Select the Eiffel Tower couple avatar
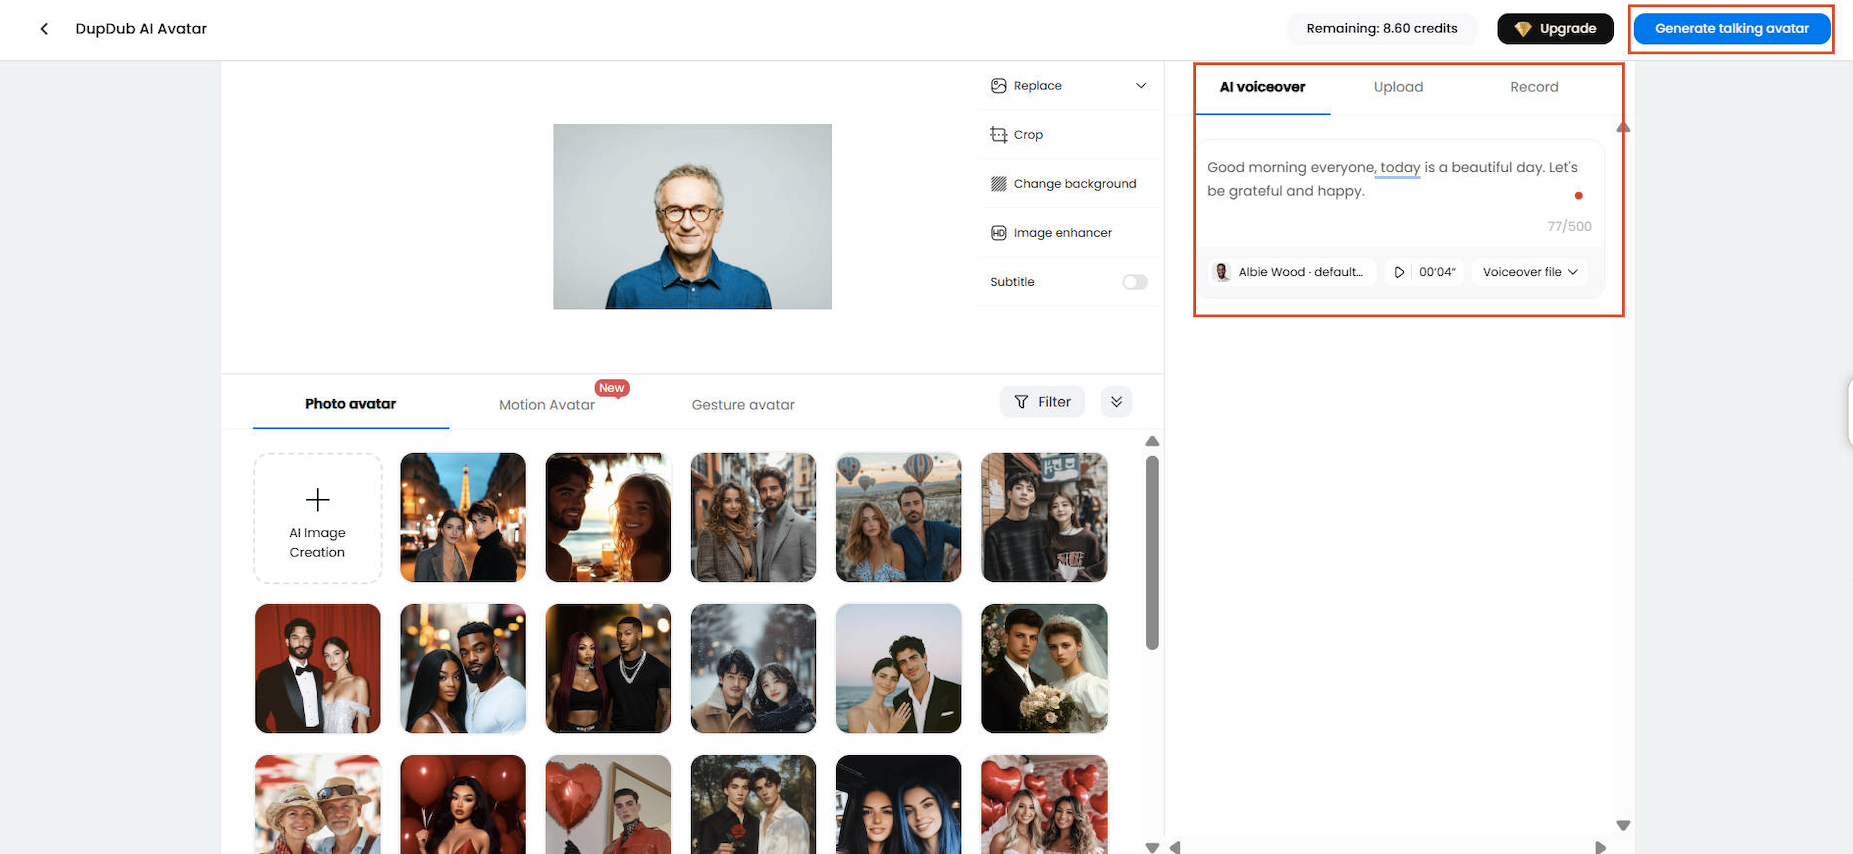Screen dimensions: 1853x854 [463, 518]
